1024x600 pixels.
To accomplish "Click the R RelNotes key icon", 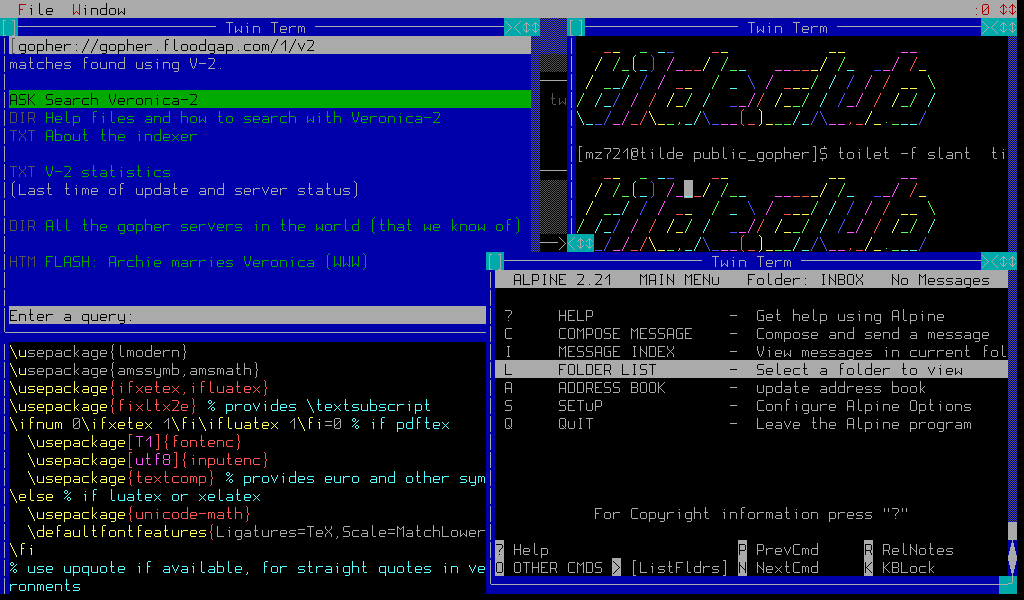I will (868, 549).
